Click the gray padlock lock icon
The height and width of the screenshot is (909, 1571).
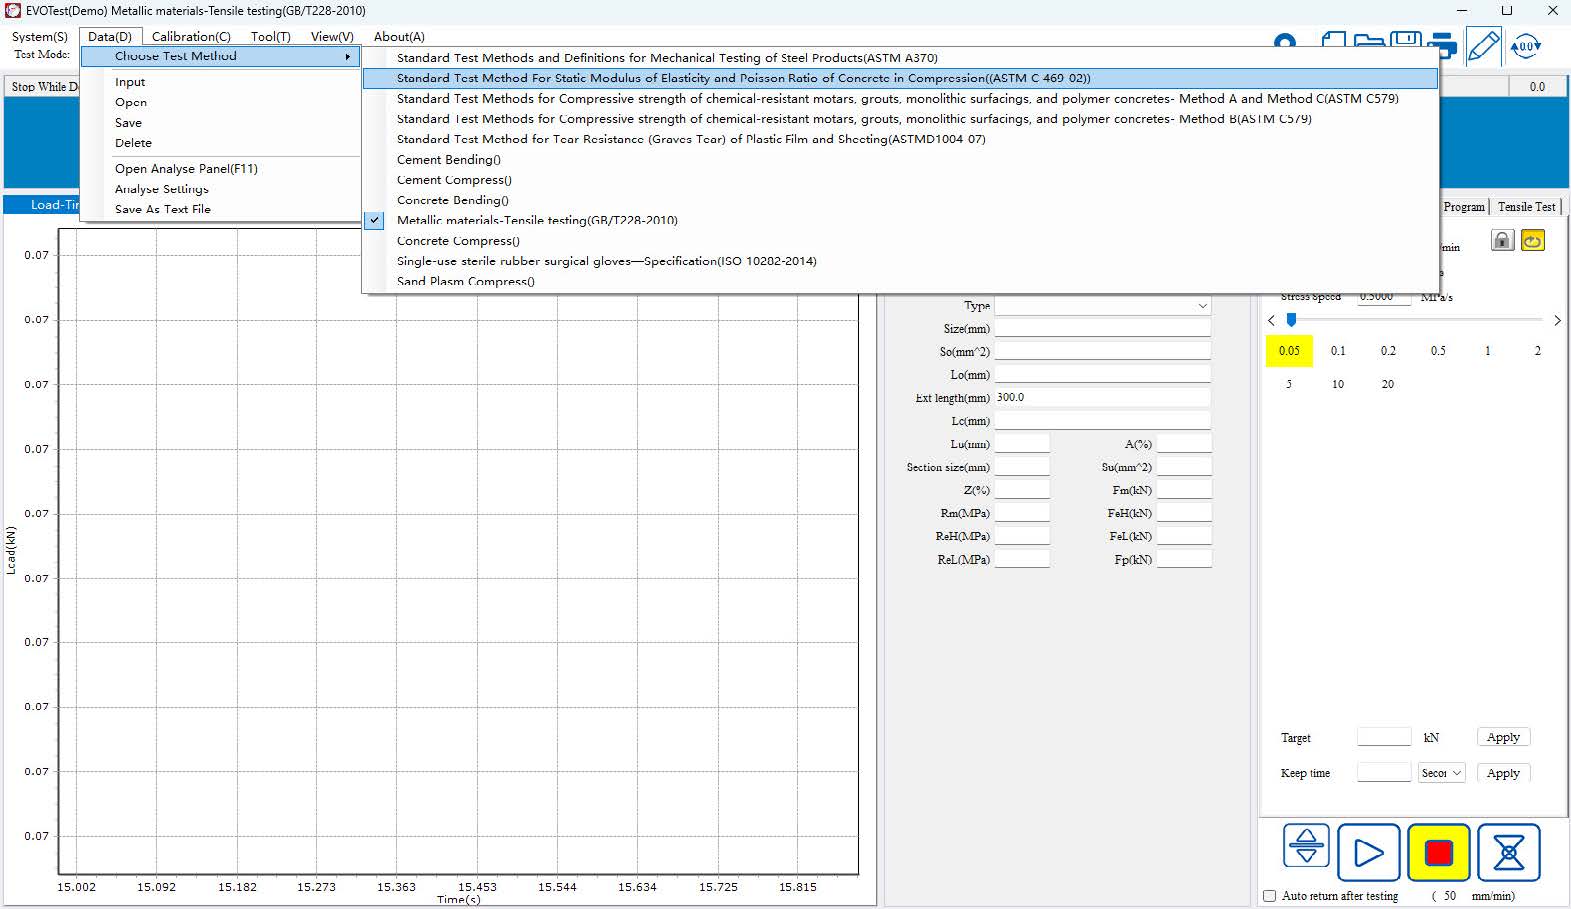(1502, 240)
